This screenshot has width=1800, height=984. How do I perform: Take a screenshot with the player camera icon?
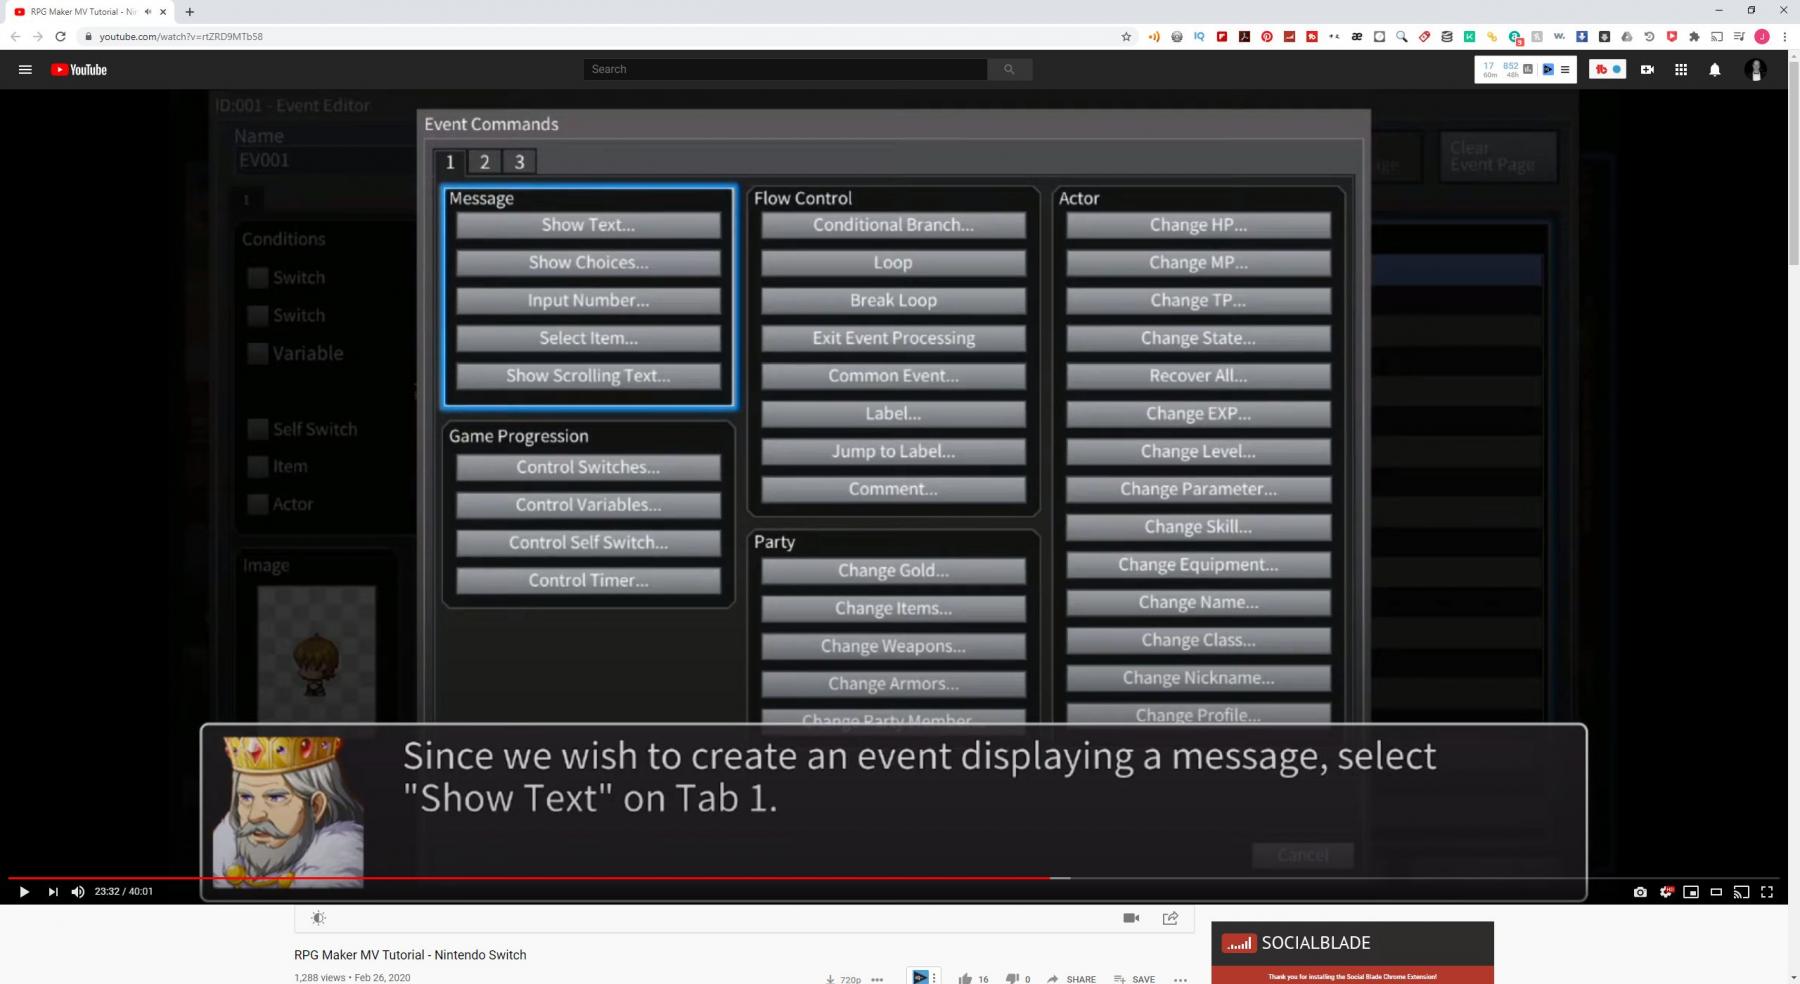coord(1640,892)
